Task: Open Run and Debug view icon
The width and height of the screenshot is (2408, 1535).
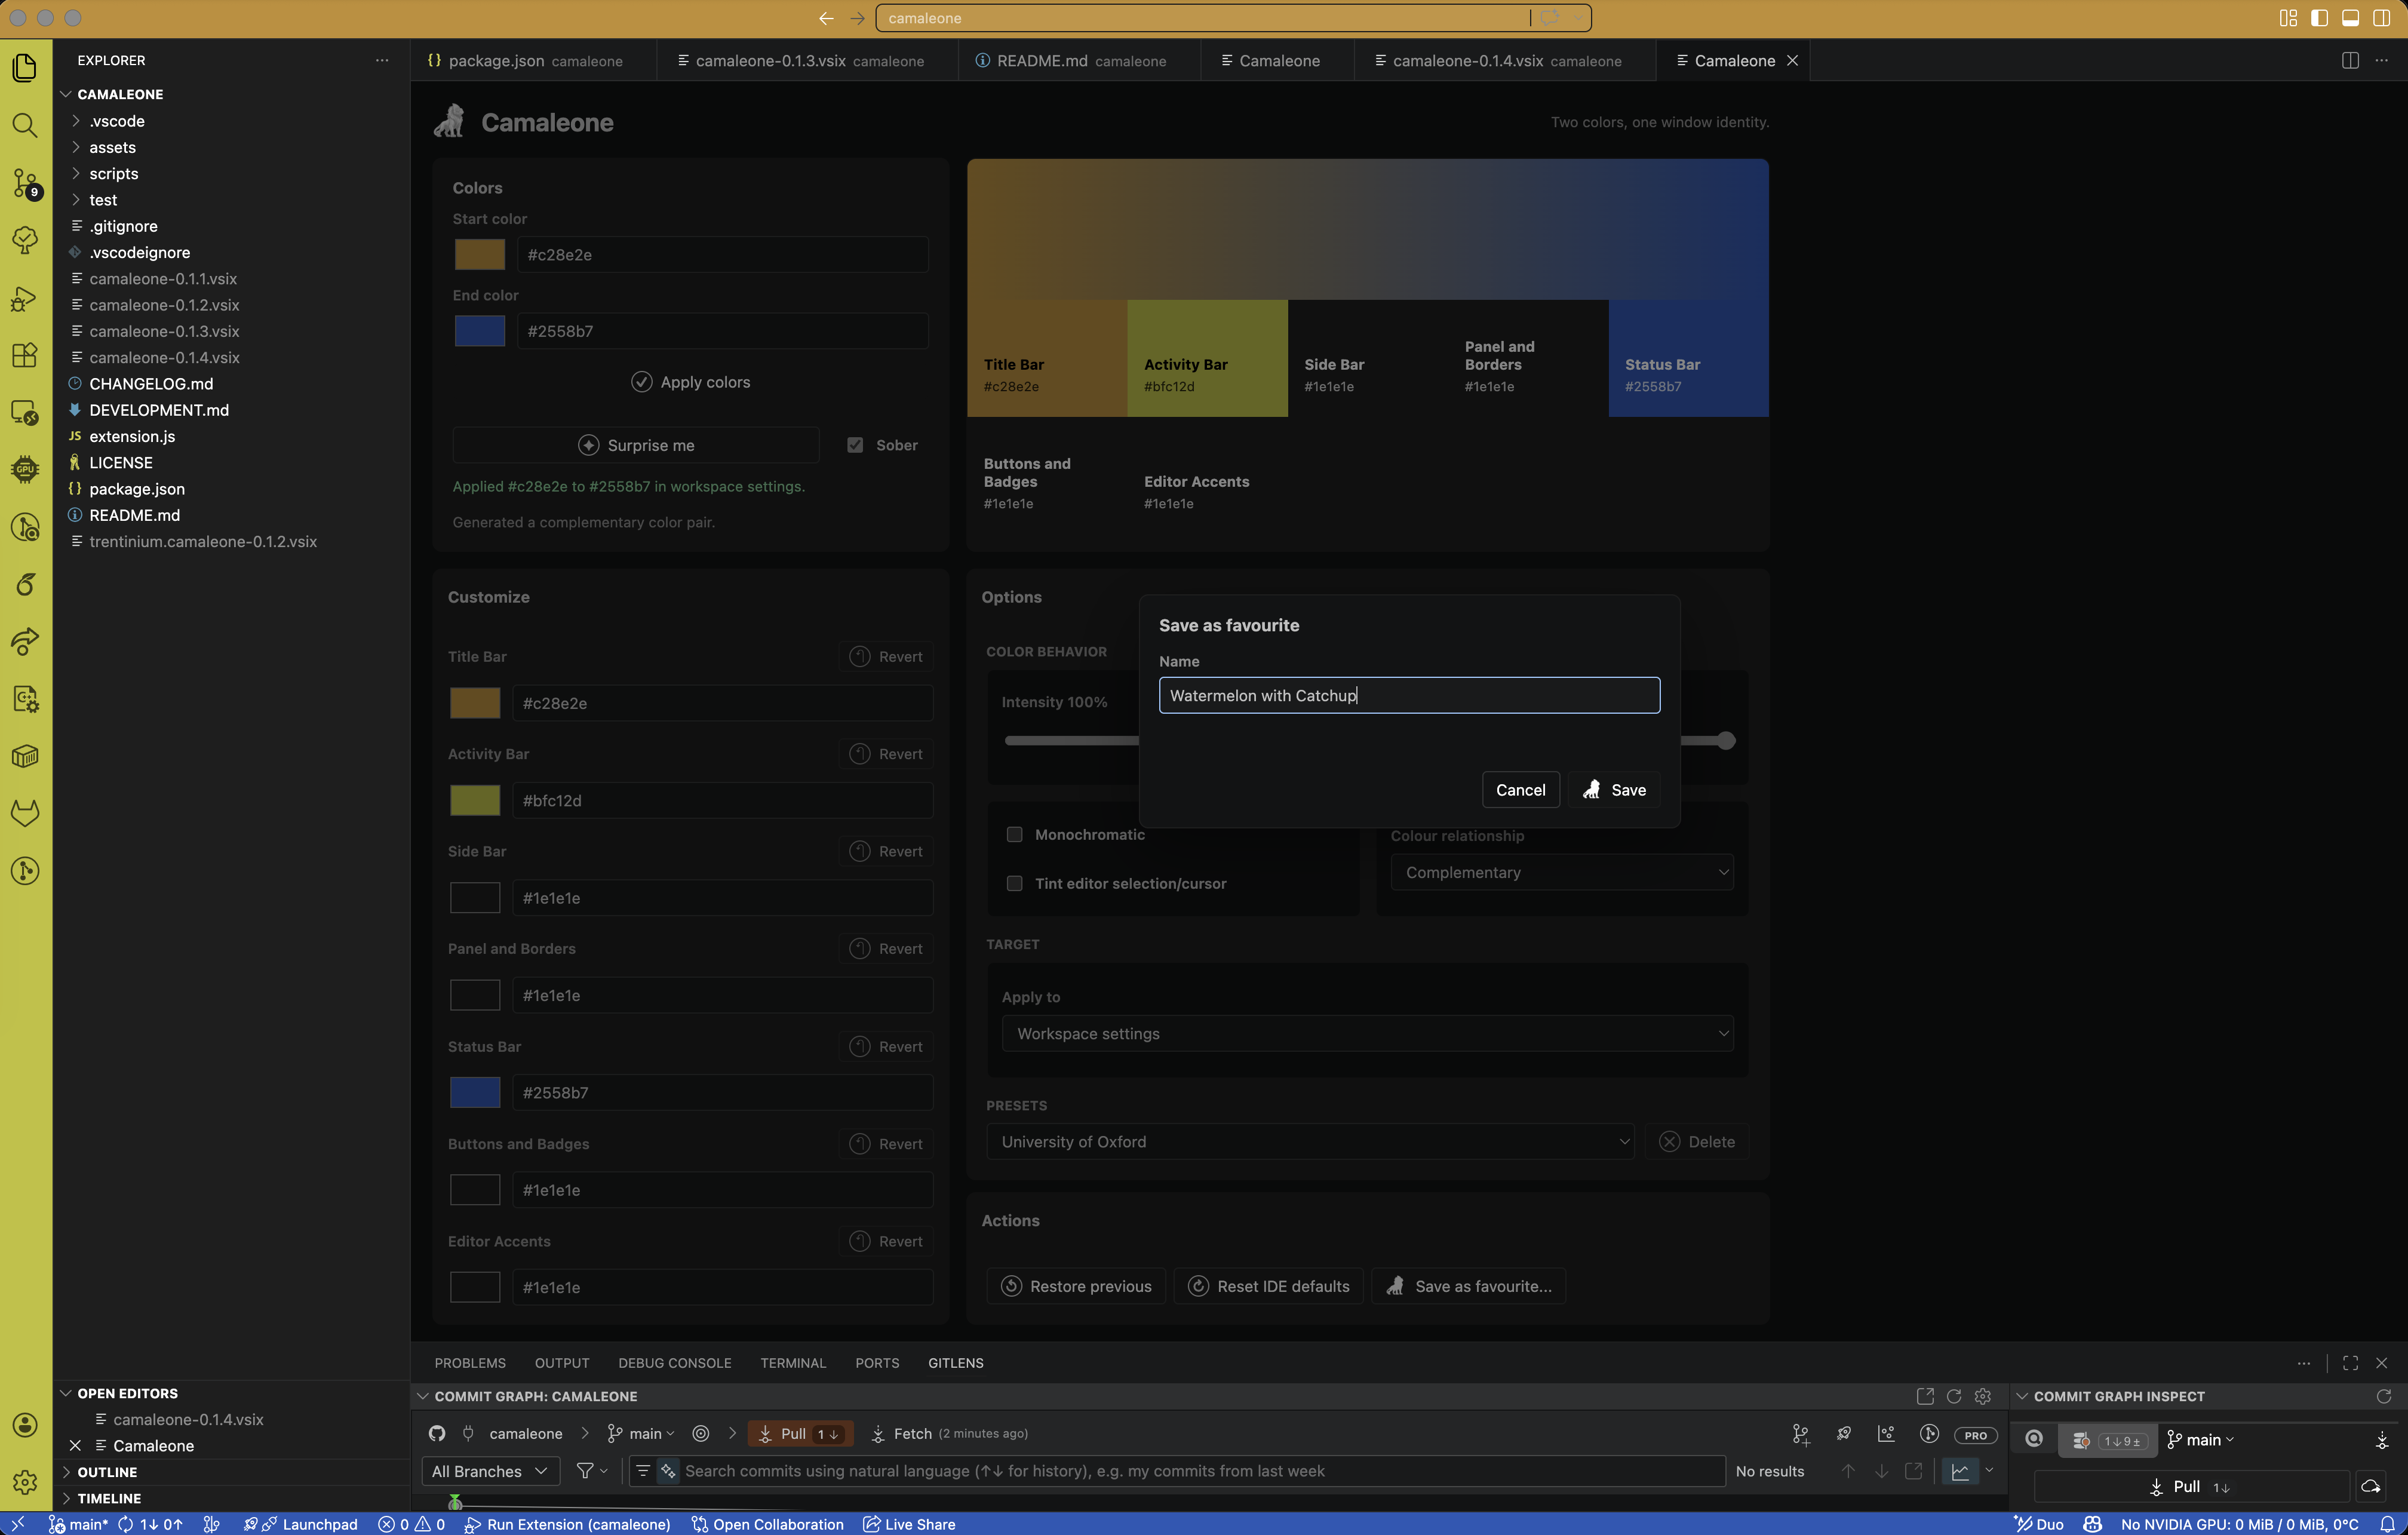Action: click(x=25, y=298)
